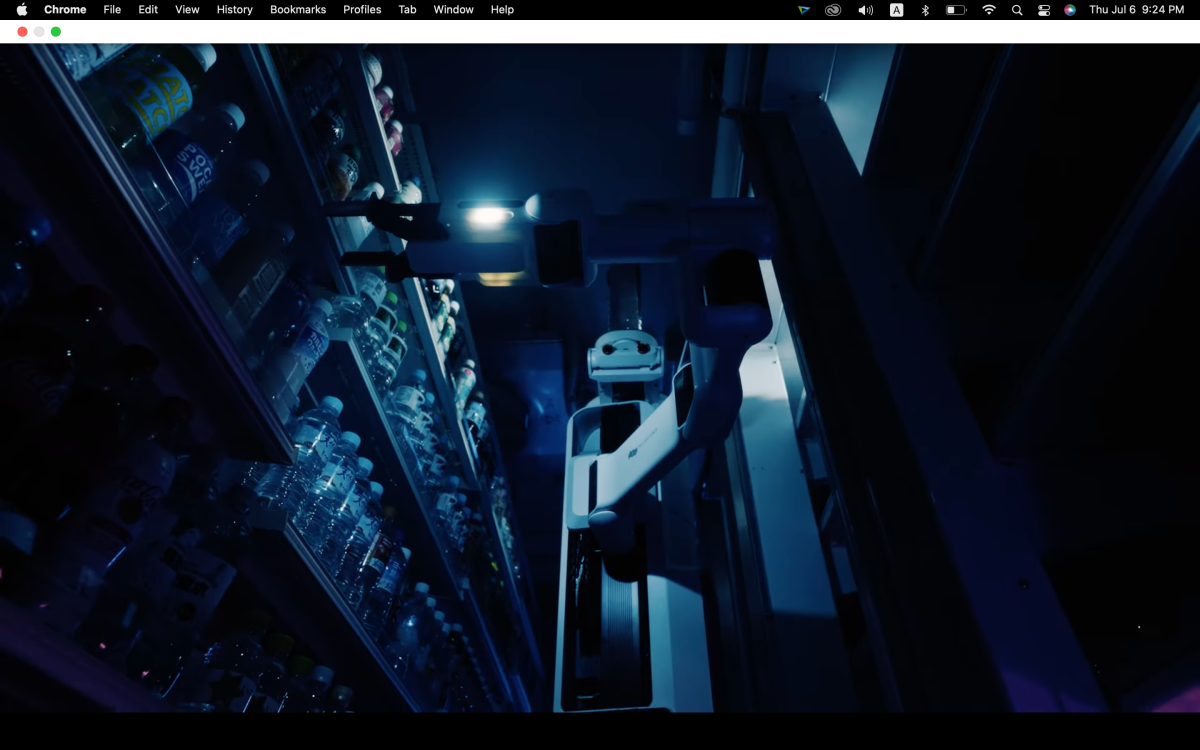The width and height of the screenshot is (1200, 750).
Task: Open the Wi-Fi status menu
Action: [x=989, y=10]
